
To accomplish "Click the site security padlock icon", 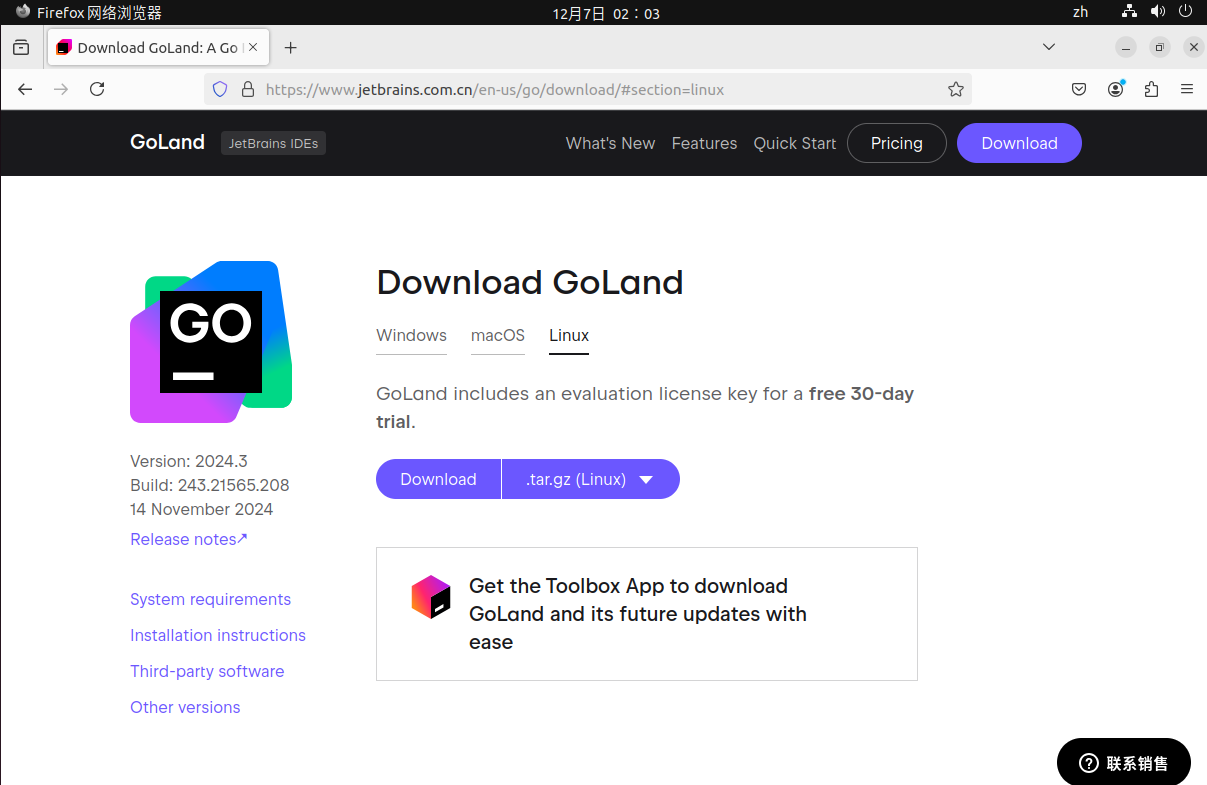I will (248, 89).
